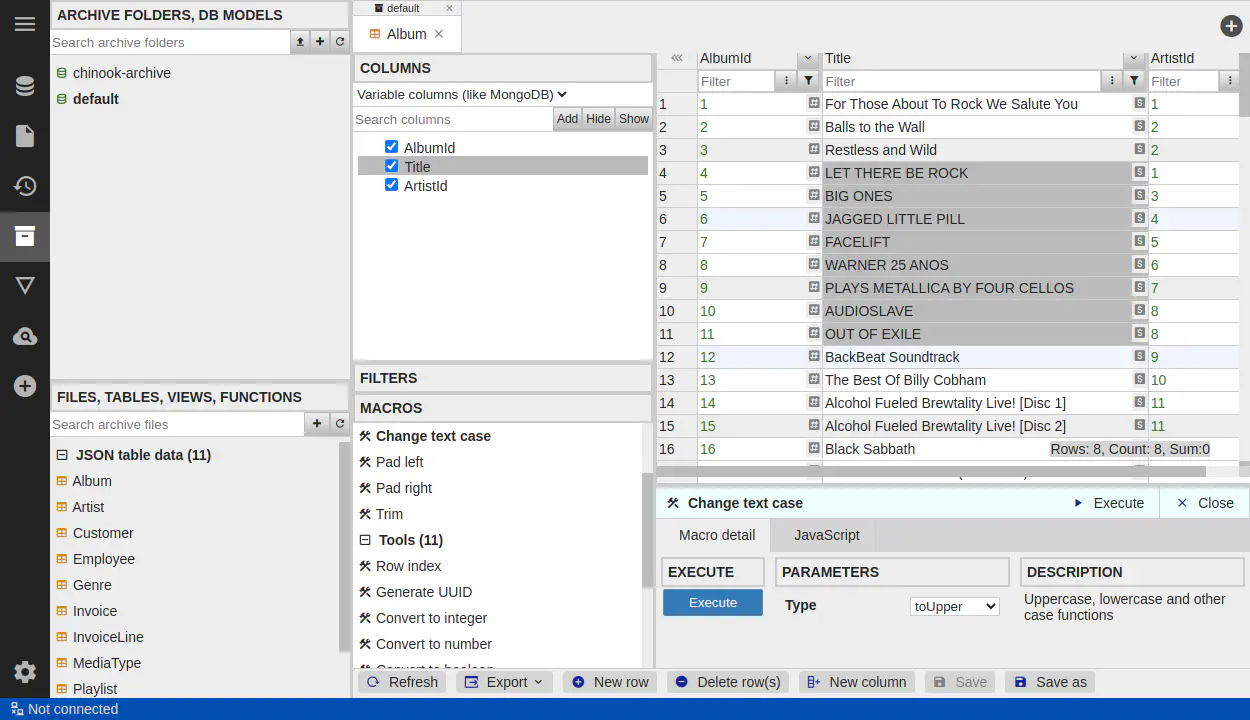The height and width of the screenshot is (720, 1250).
Task: Open settings gear in the sidebar
Action: (x=25, y=672)
